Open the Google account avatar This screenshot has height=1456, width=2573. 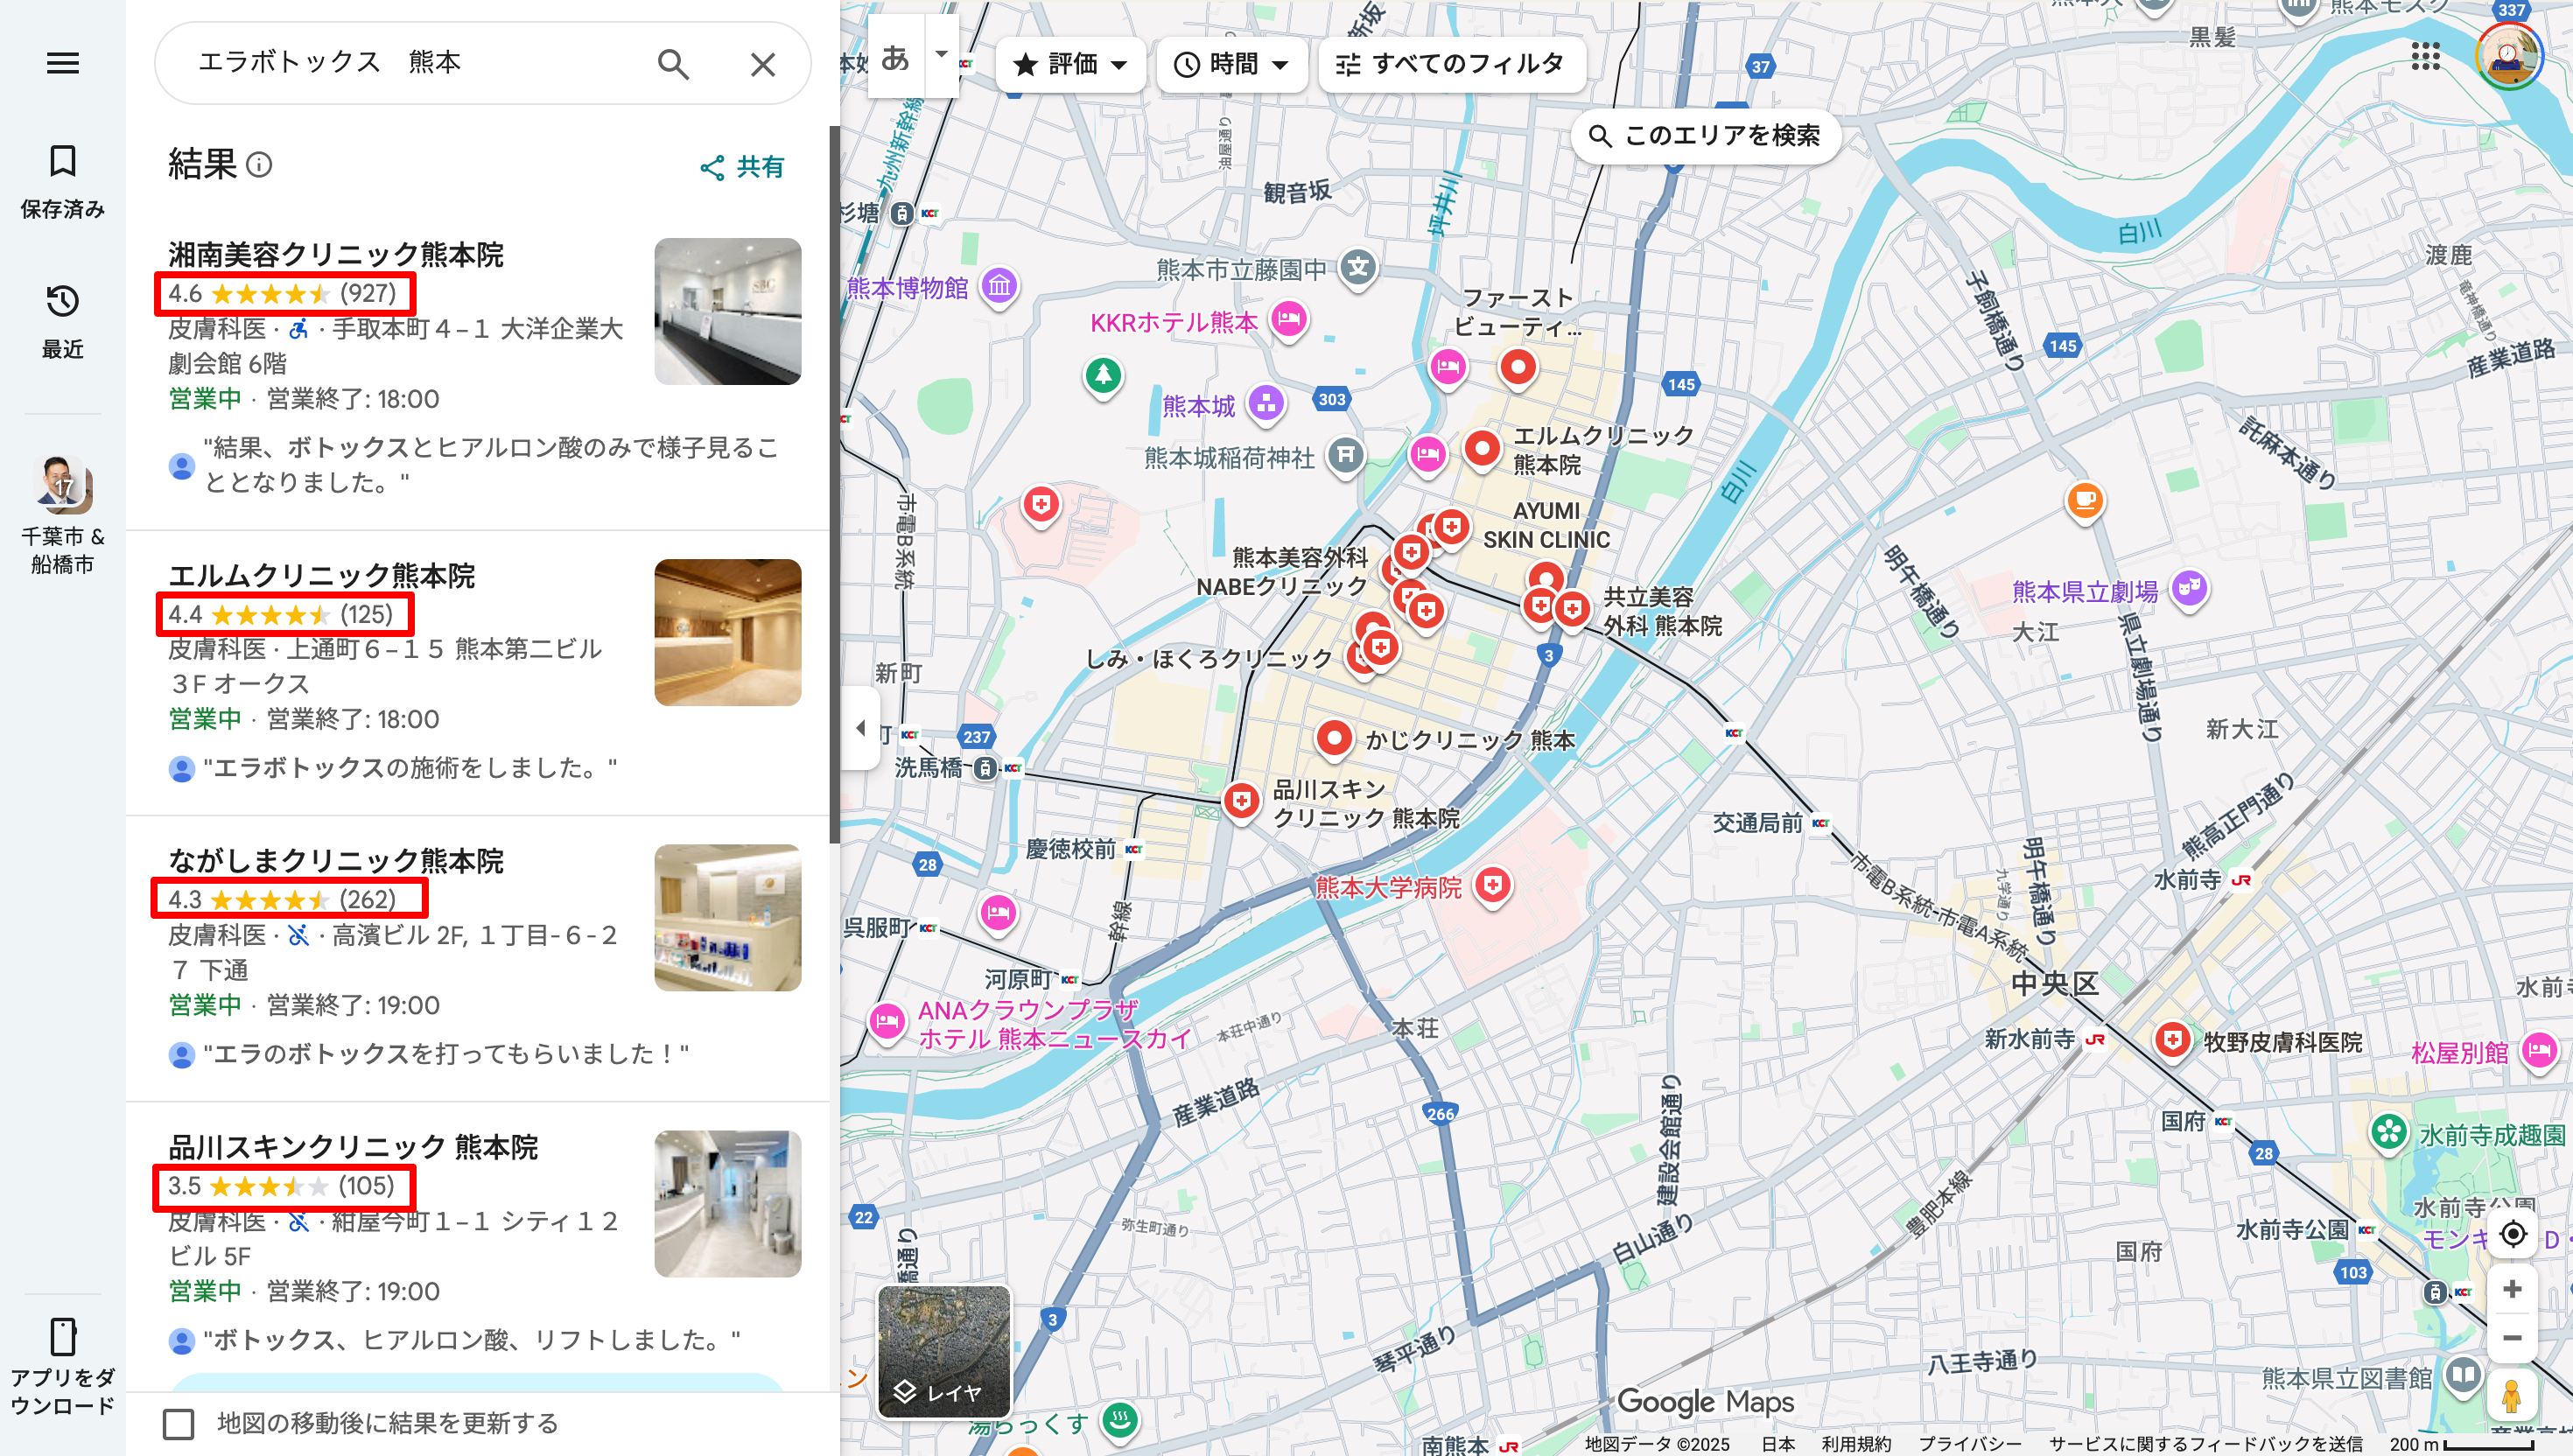[x=2508, y=56]
